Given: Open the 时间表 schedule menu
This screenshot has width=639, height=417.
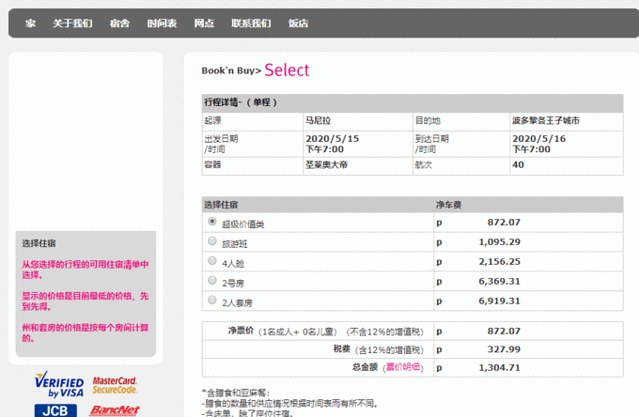Looking at the screenshot, I should tap(162, 23).
